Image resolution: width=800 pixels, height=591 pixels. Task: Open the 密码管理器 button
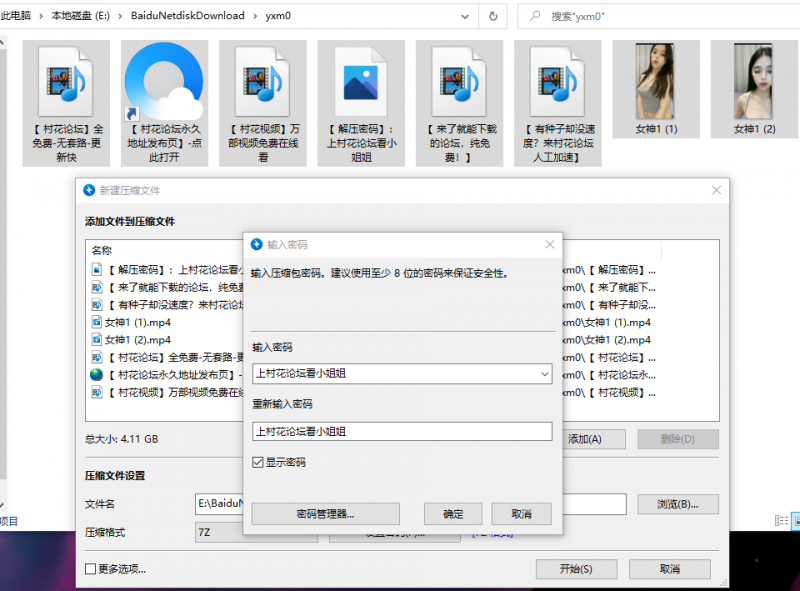pyautogui.click(x=325, y=514)
